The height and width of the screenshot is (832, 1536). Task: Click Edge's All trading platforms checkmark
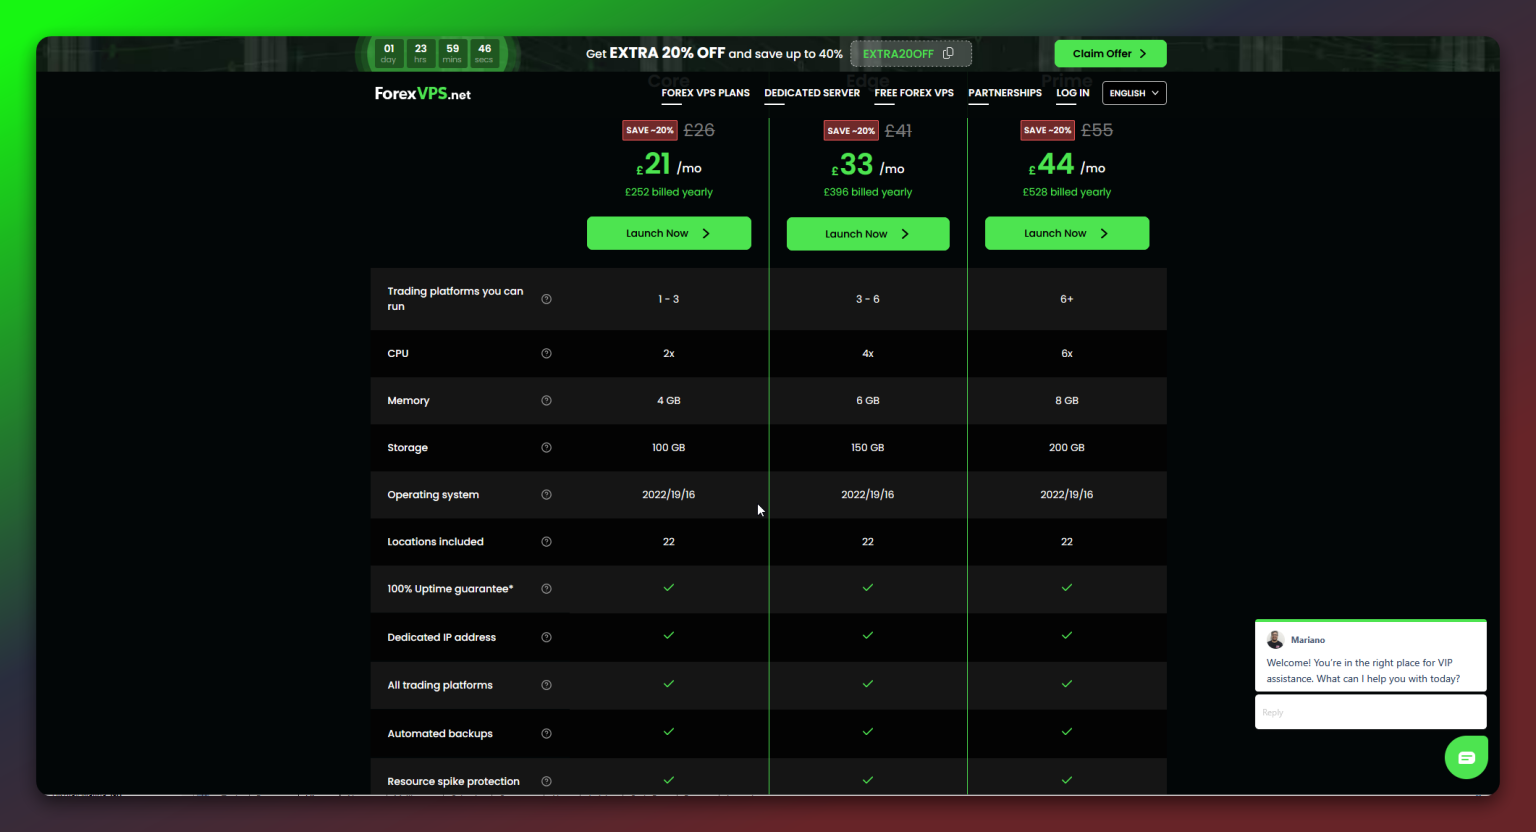coord(867,685)
